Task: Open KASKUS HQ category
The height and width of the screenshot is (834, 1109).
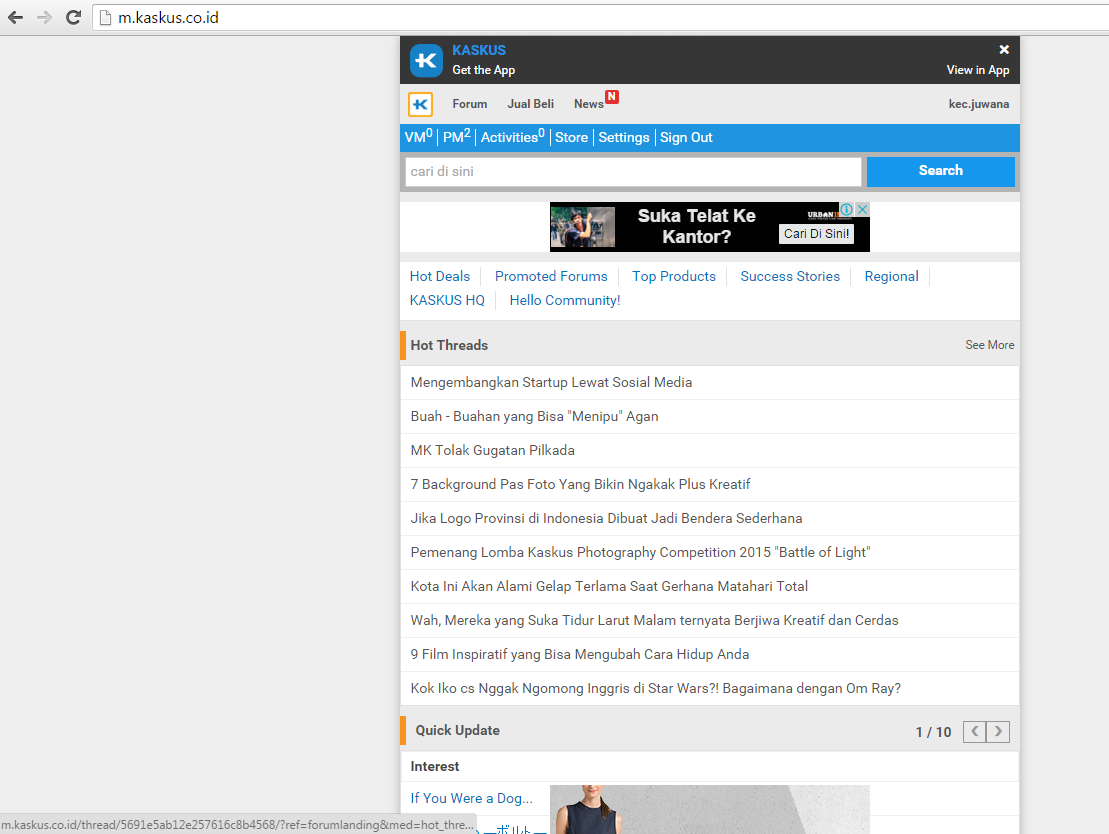Action: coord(447,301)
